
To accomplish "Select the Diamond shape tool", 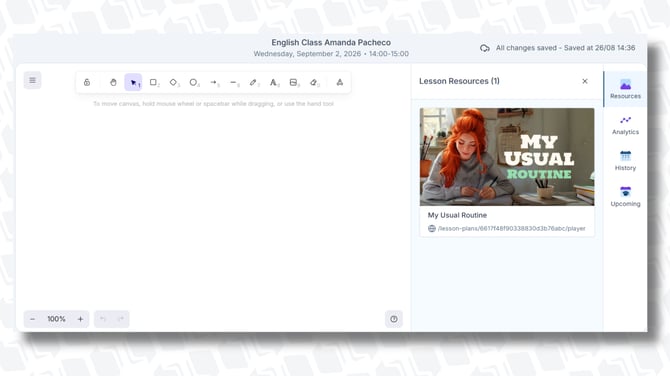I will [x=173, y=82].
